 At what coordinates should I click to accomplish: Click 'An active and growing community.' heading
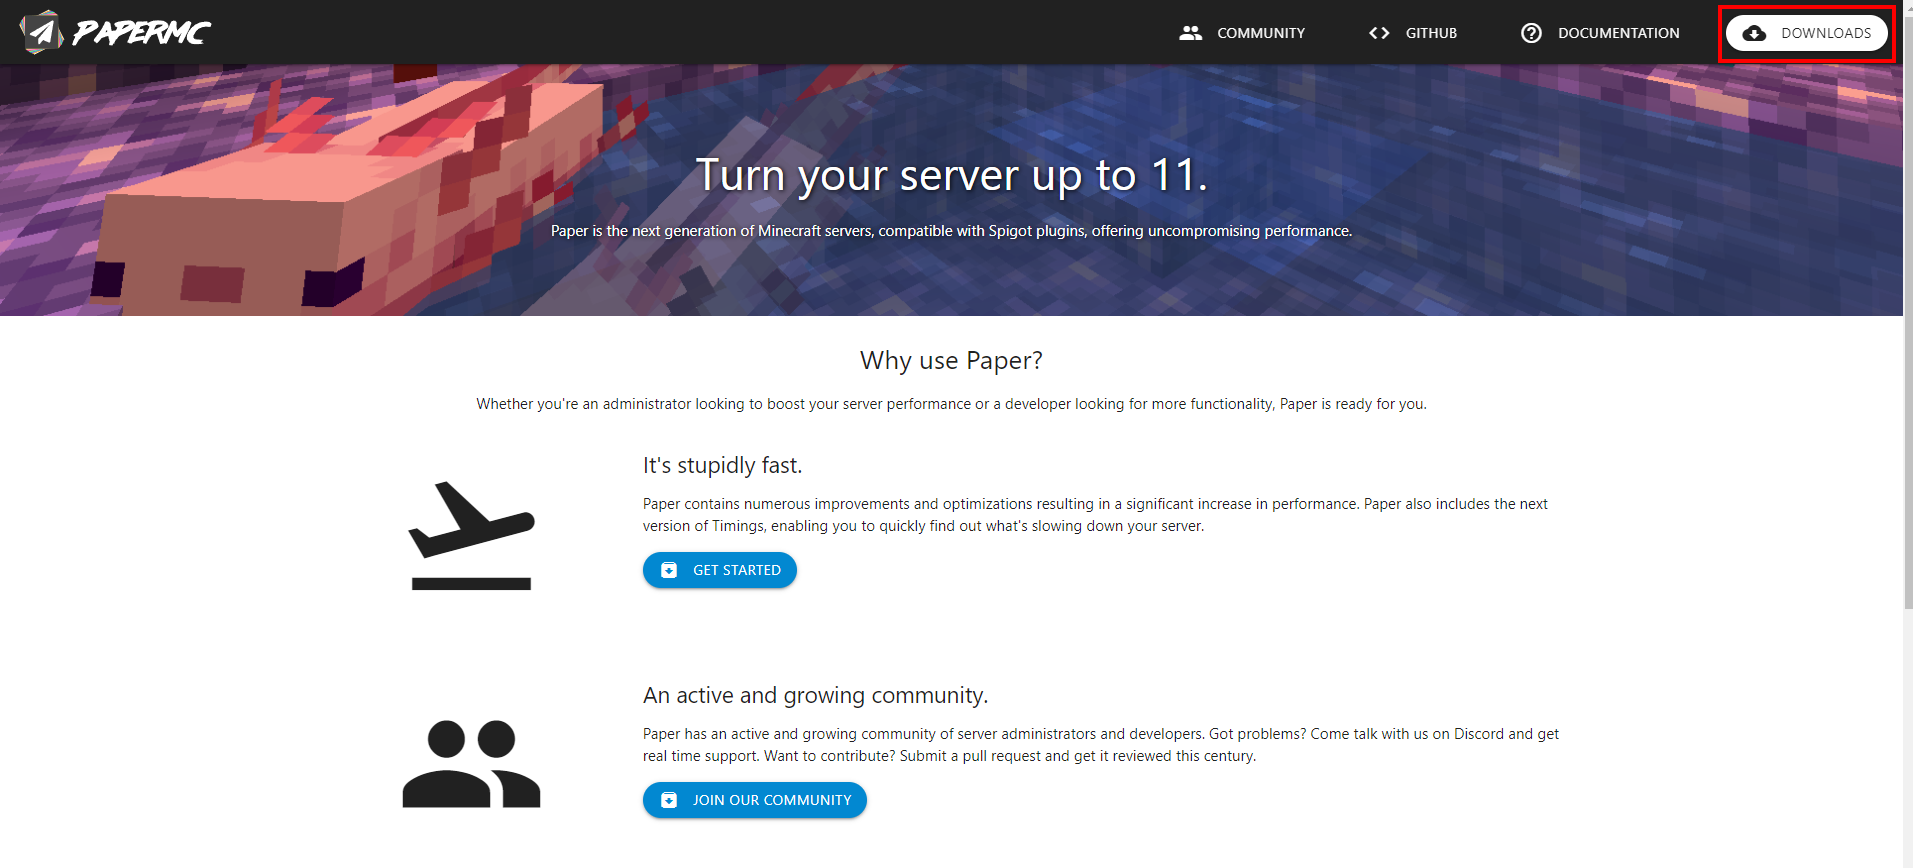[x=815, y=695]
